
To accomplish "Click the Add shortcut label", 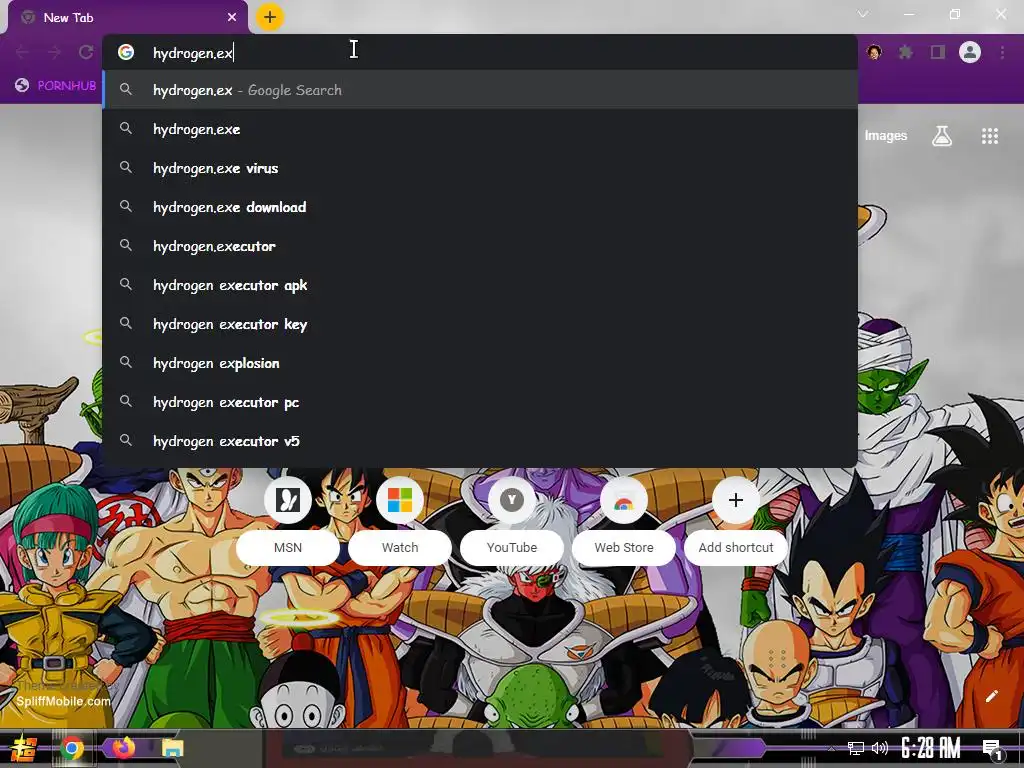I will 736,547.
